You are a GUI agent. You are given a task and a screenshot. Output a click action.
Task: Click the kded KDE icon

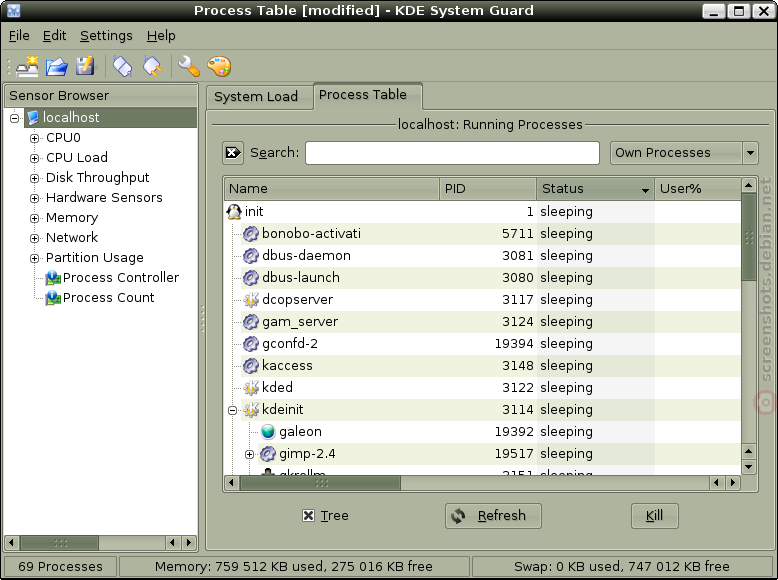coord(251,387)
